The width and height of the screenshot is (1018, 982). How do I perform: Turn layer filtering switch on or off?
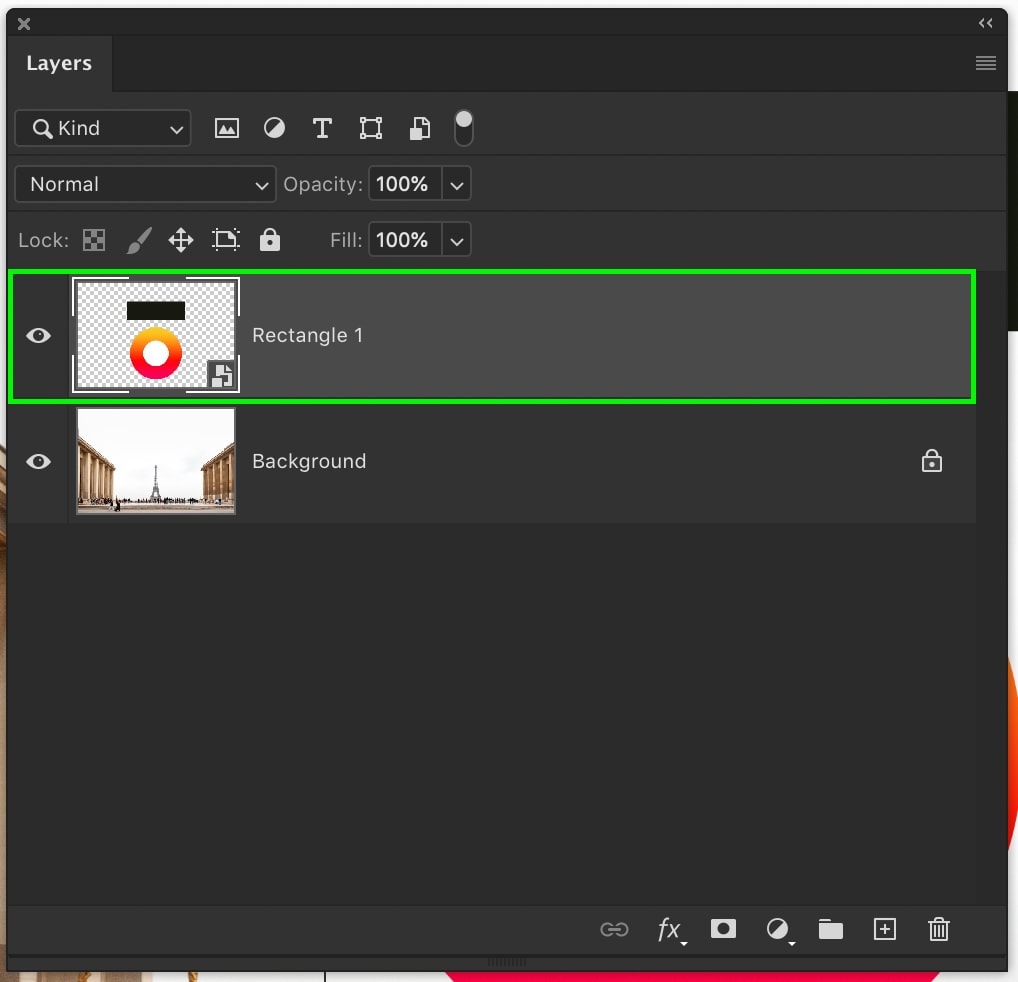[x=464, y=128]
